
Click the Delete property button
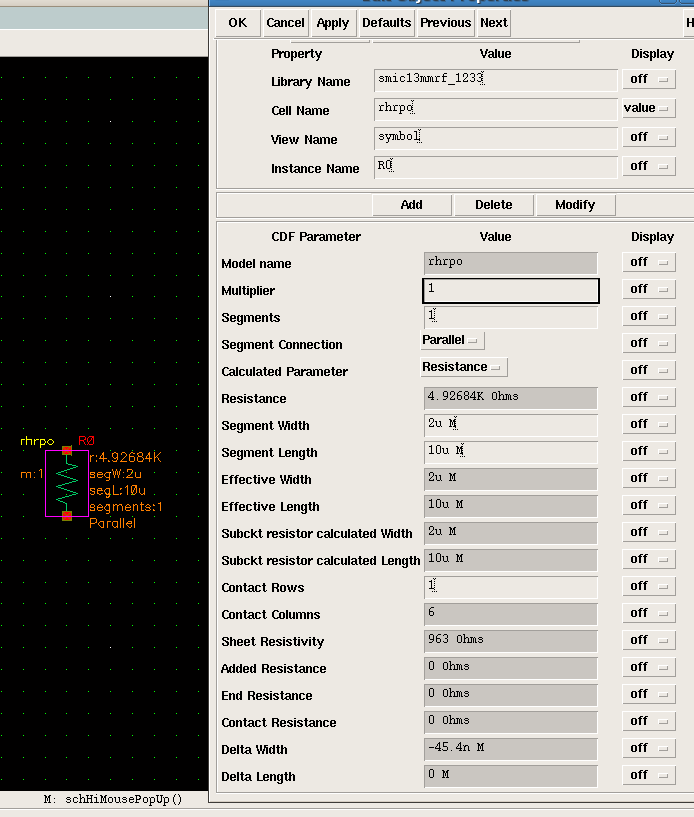point(493,205)
